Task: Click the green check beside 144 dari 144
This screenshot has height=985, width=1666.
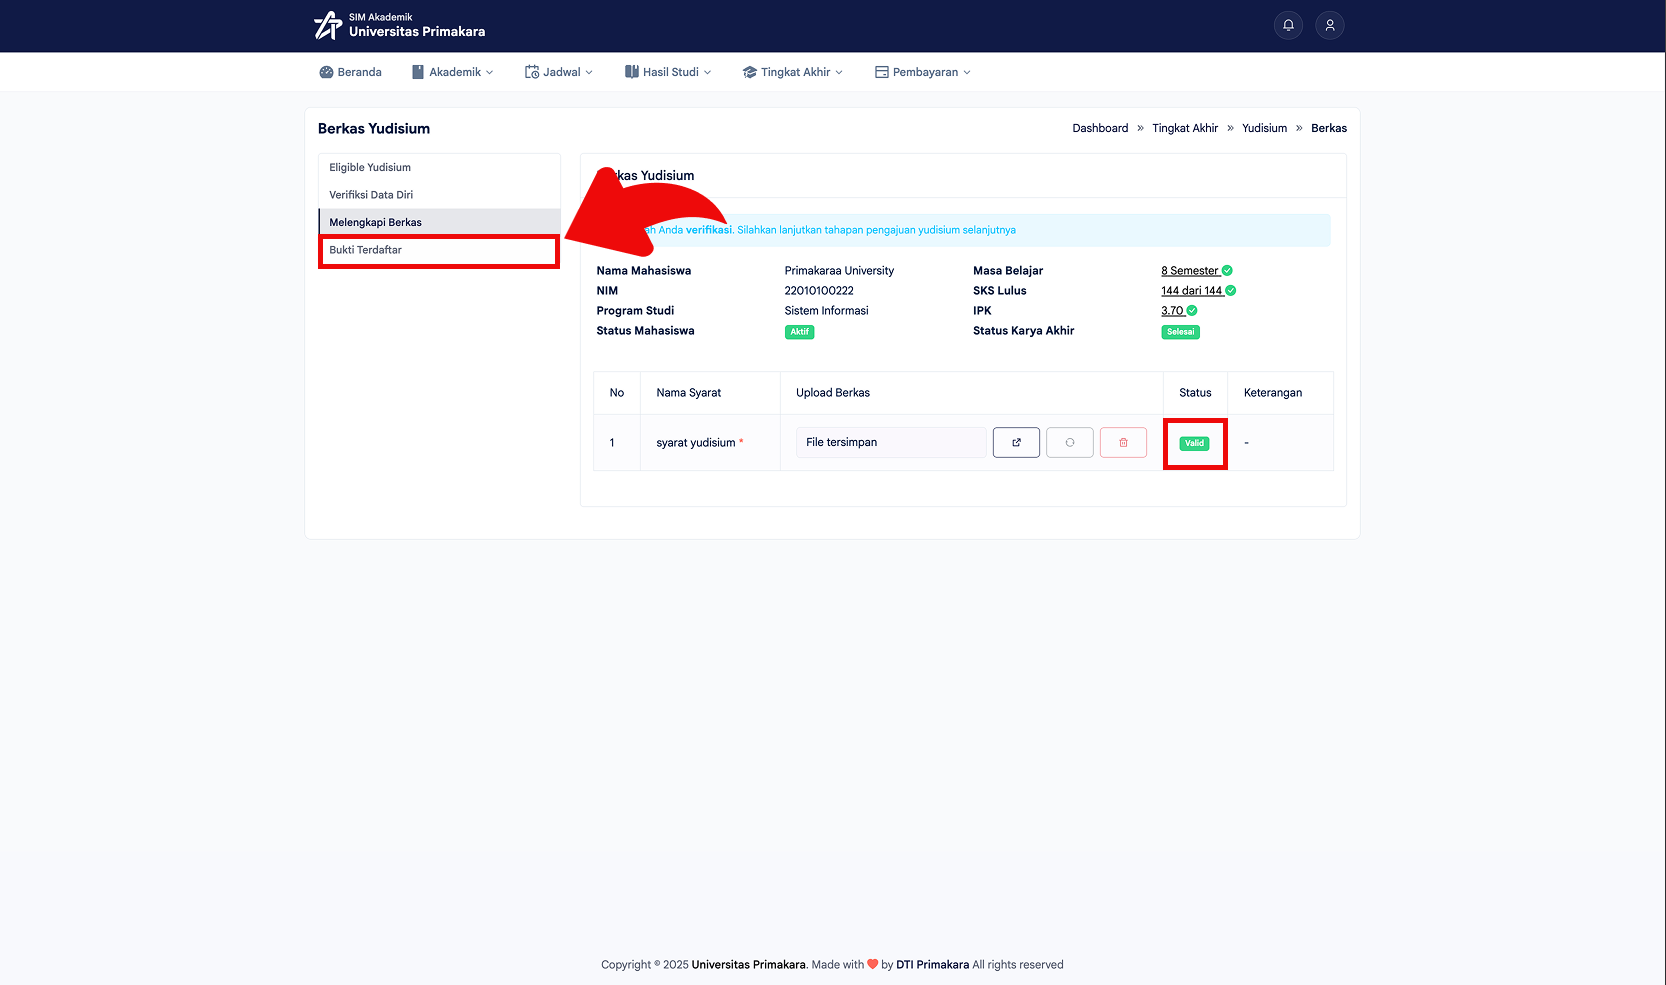Action: (1231, 291)
